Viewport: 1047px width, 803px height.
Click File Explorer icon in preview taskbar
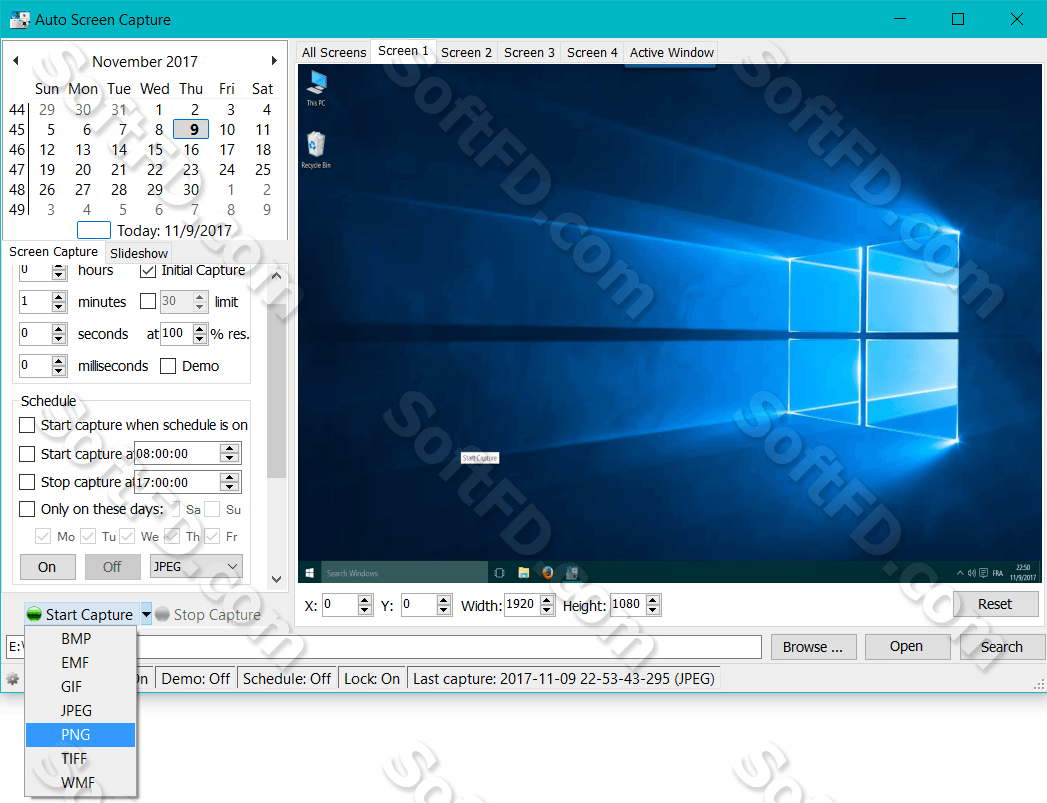click(x=524, y=573)
